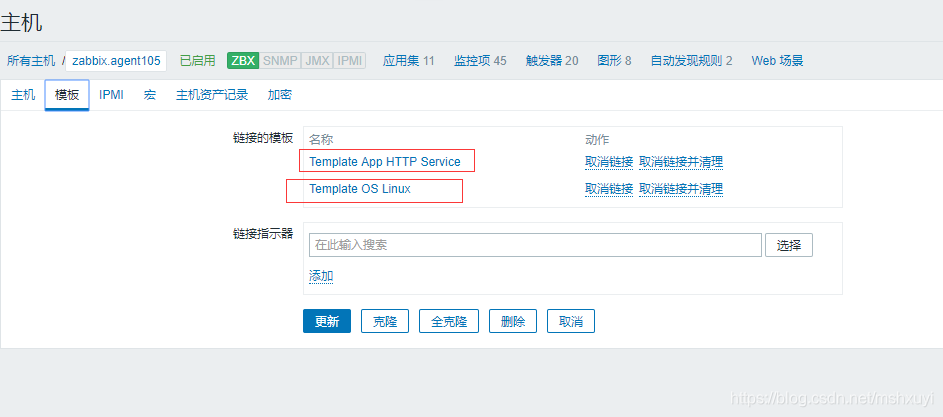Screen dimensions: 943x417
Task: Click the 名称 column header text
Action: click(x=321, y=140)
